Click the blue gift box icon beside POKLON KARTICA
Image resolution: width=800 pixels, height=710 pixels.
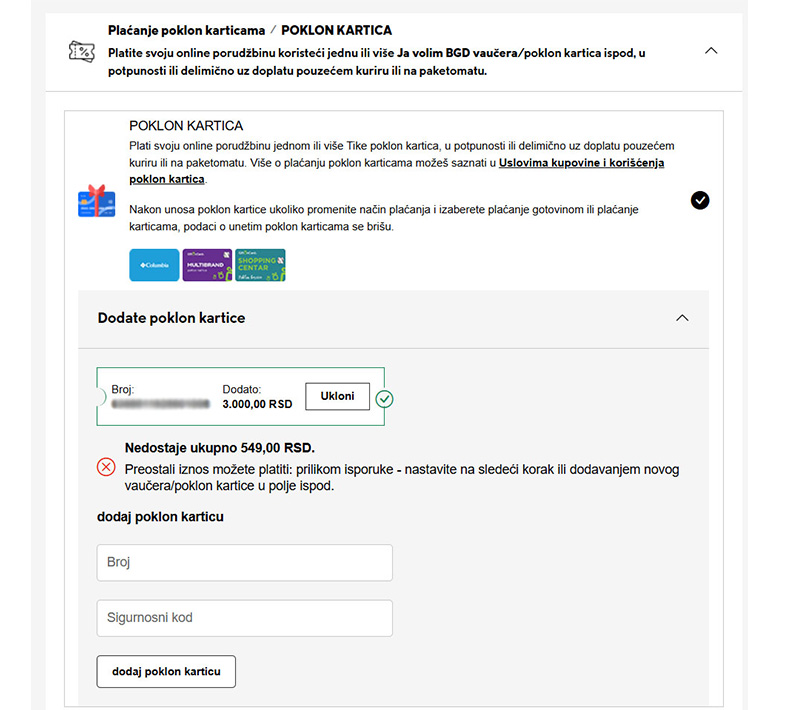[x=96, y=201]
